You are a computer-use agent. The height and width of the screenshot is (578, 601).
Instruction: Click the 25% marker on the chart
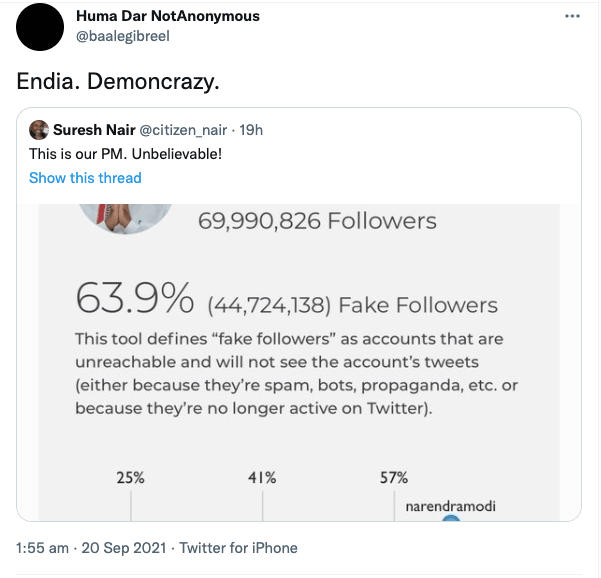point(130,478)
